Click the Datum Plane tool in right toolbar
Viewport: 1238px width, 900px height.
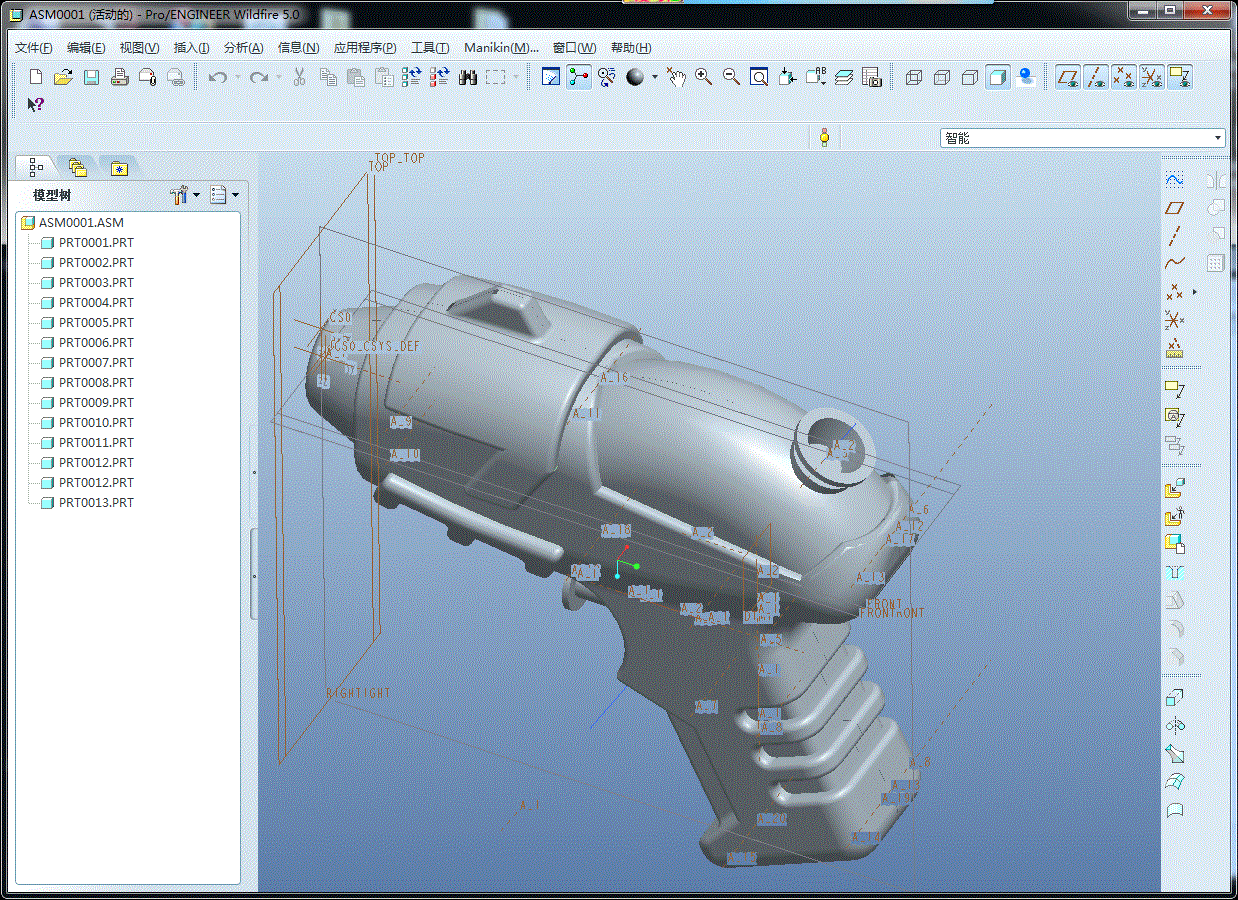1175,207
